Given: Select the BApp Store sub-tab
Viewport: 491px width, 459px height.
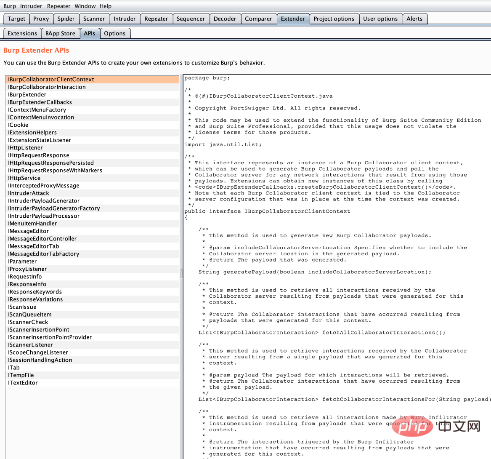Looking at the screenshot, I should click(x=60, y=33).
